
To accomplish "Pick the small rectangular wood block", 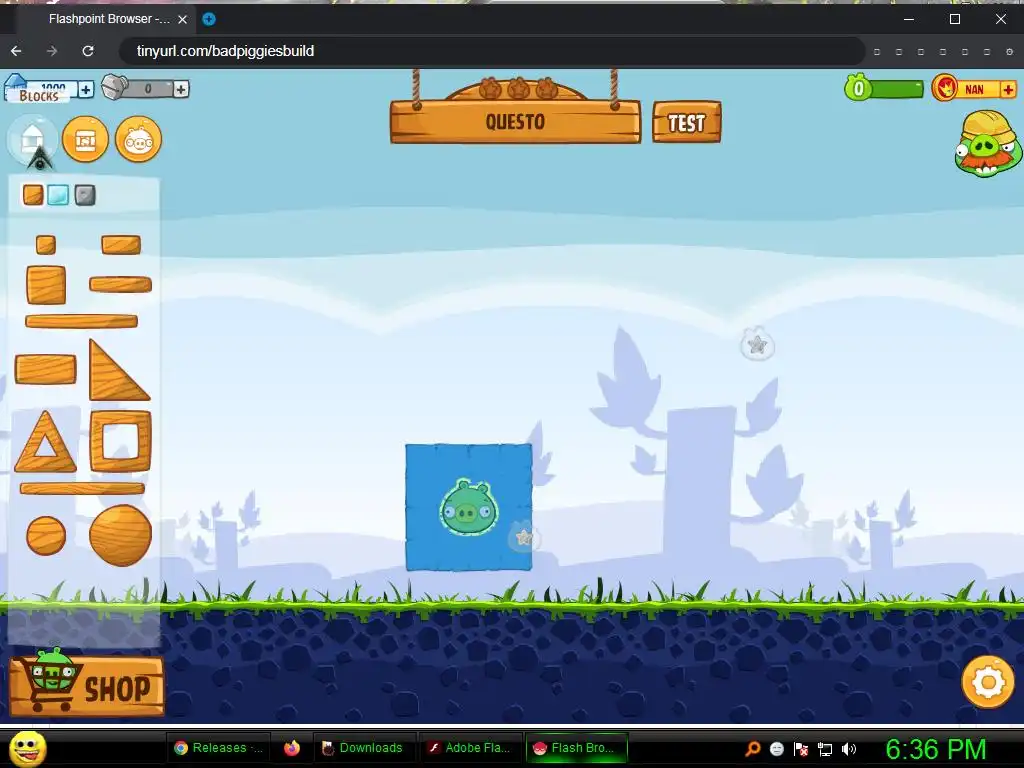I will [x=121, y=245].
